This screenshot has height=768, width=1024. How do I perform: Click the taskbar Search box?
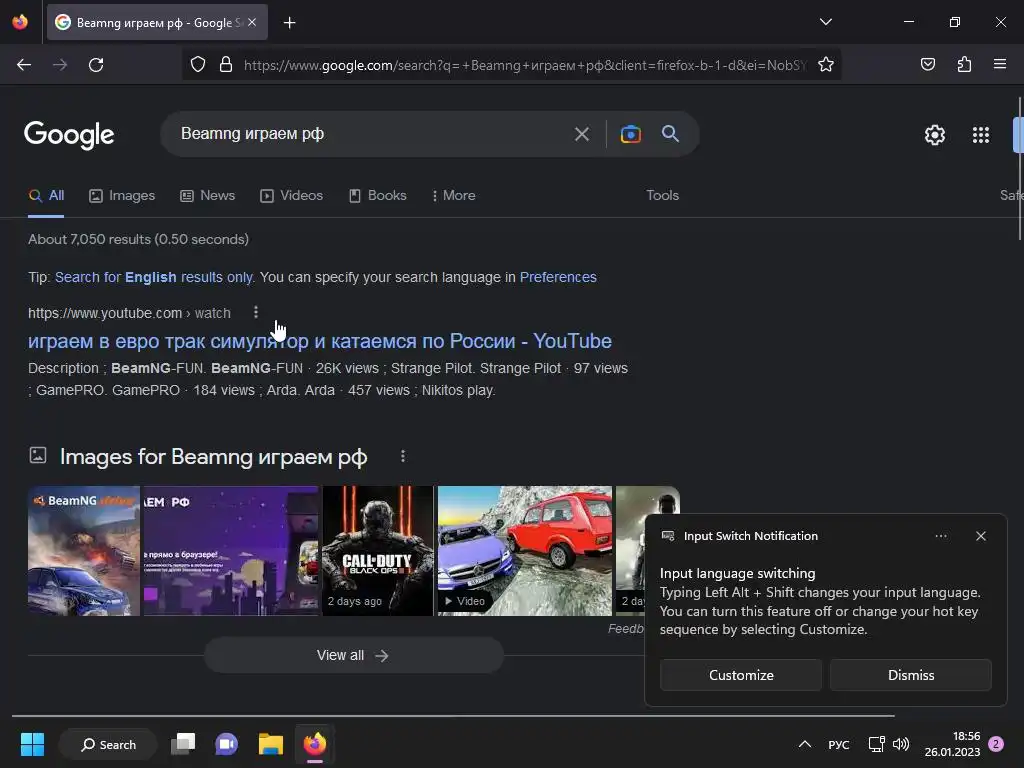click(x=108, y=744)
